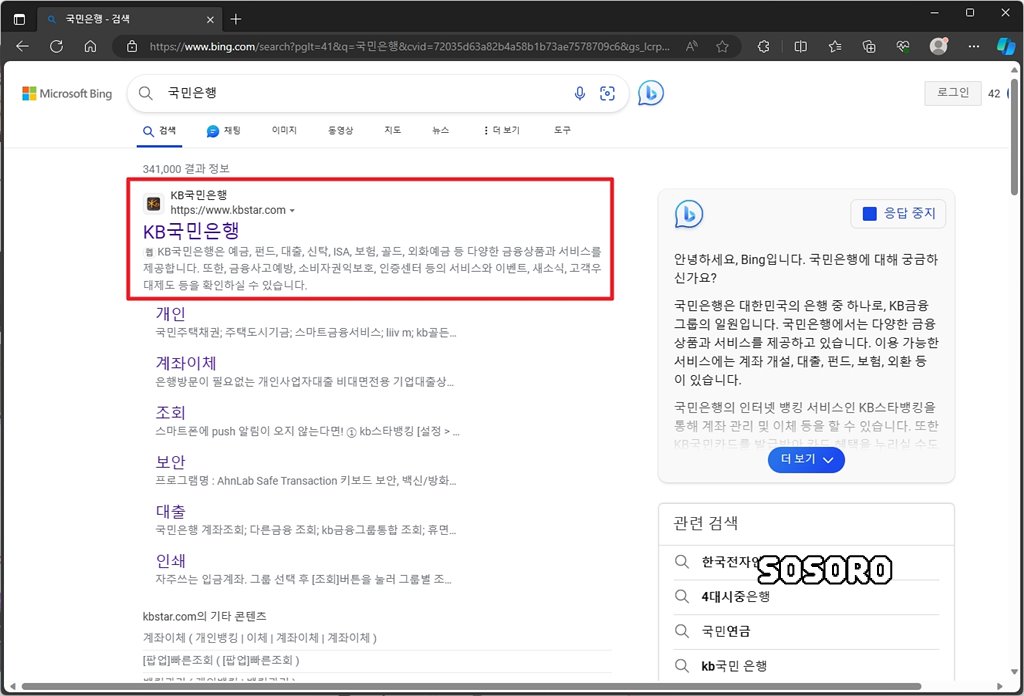Open the 도구 search tools

click(562, 131)
